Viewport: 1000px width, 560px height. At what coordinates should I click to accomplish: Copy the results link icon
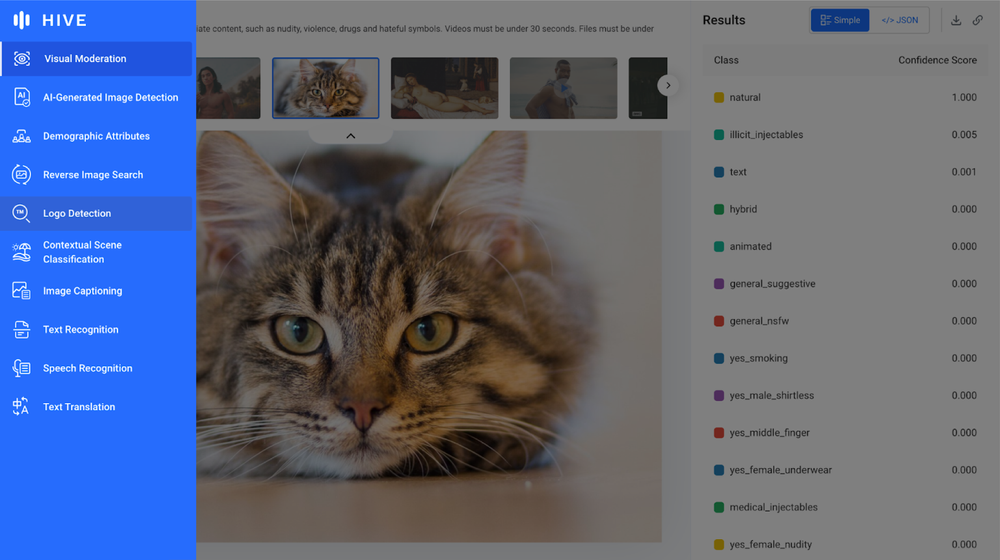(x=978, y=20)
